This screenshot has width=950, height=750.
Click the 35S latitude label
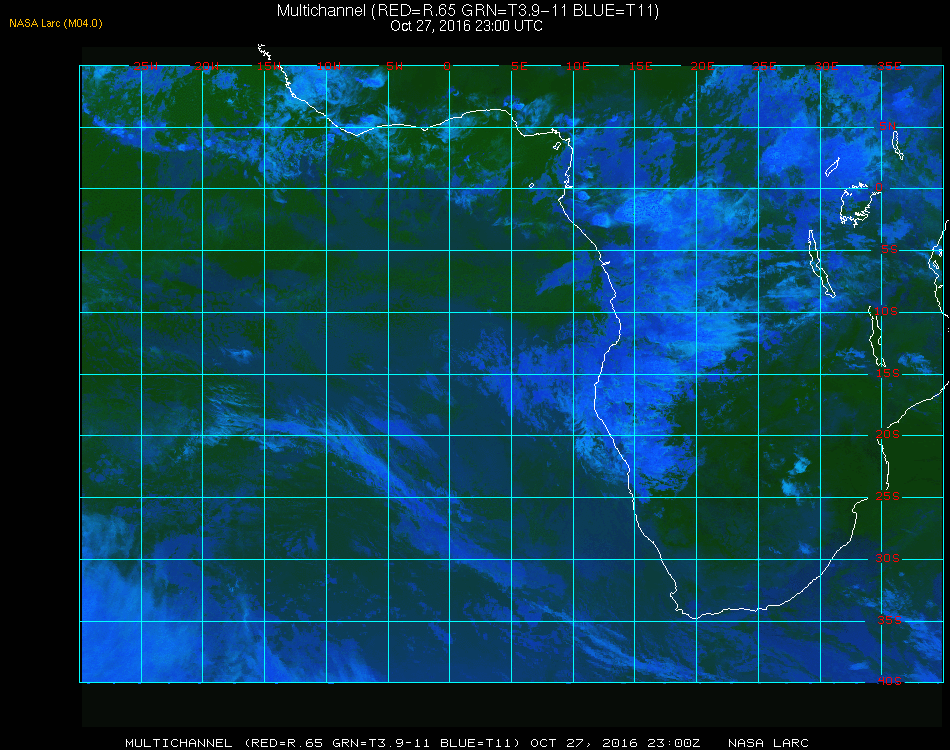tap(889, 620)
